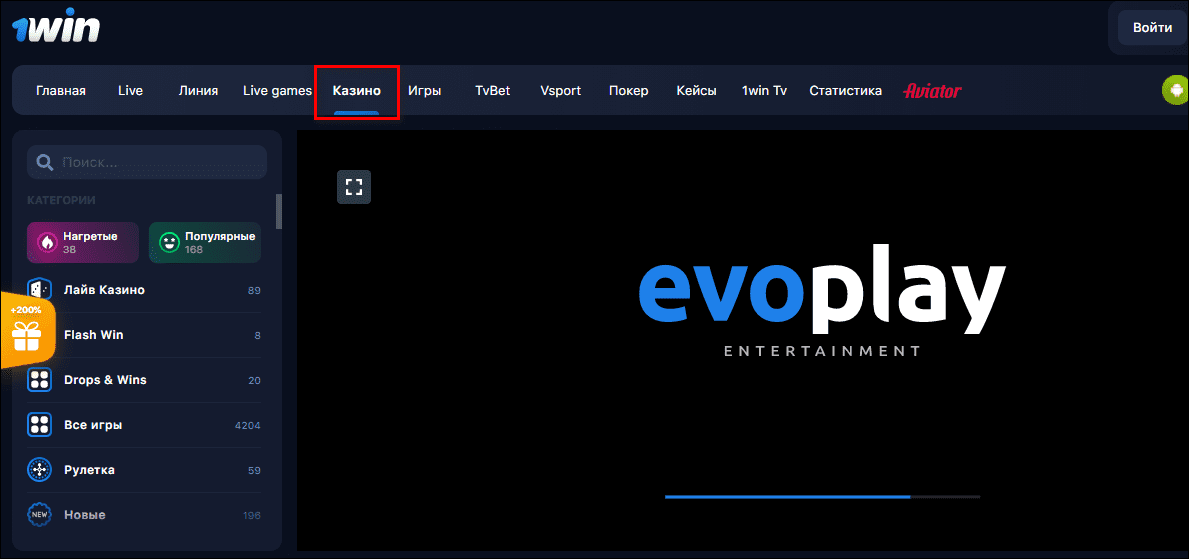The height and width of the screenshot is (559, 1189).
Task: Open the TvBet section
Action: coord(493,91)
